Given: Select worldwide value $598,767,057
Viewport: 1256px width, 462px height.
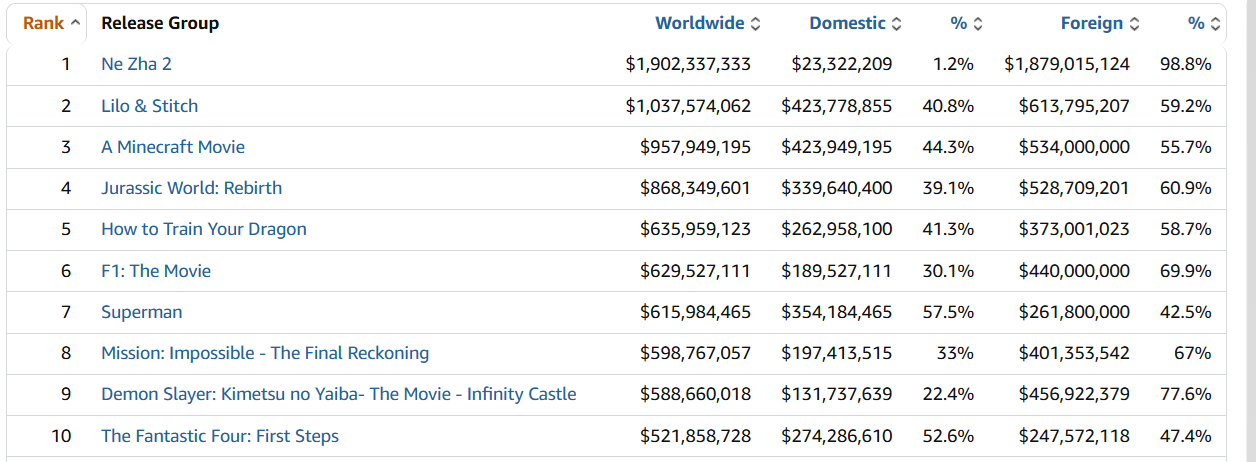Looking at the screenshot, I should pos(695,353).
